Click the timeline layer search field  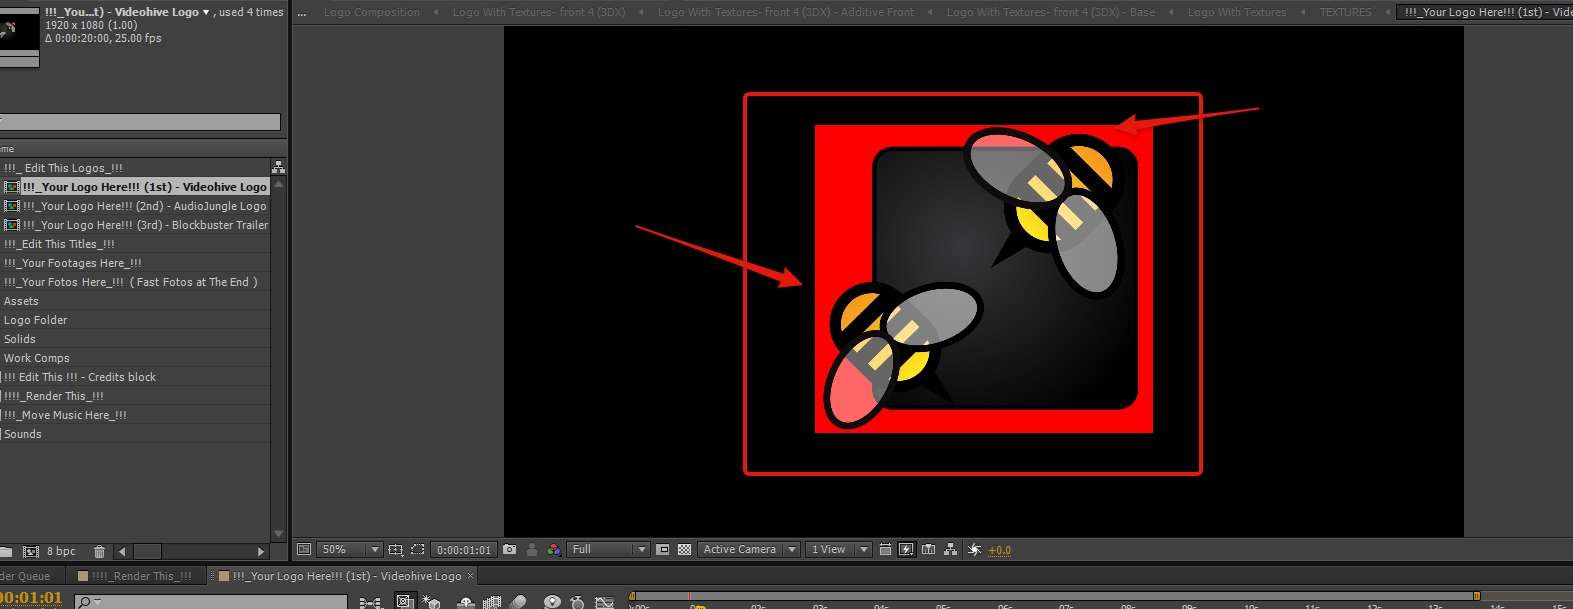tap(211, 601)
